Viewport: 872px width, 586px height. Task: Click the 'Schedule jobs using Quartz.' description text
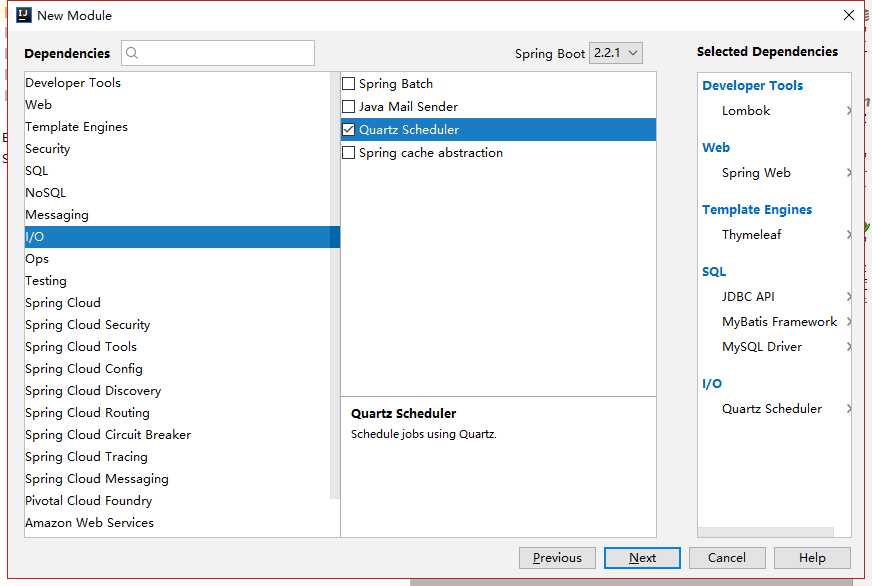click(x=423, y=434)
